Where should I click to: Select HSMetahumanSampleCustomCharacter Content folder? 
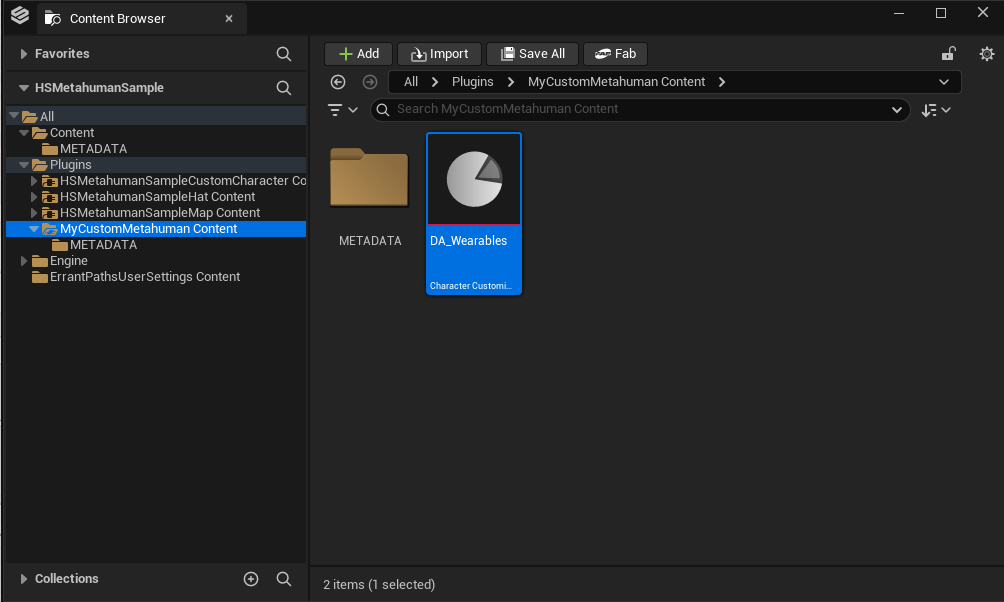point(182,181)
